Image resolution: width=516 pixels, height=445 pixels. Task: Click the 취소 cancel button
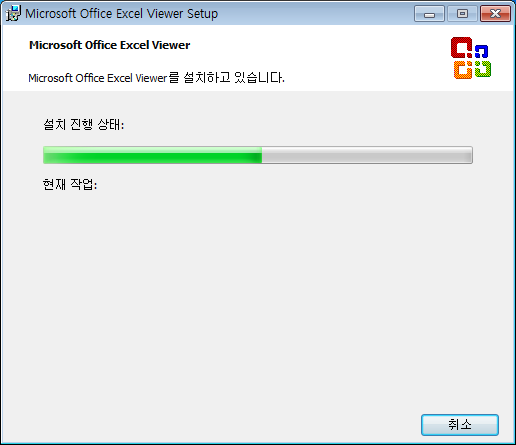click(460, 425)
